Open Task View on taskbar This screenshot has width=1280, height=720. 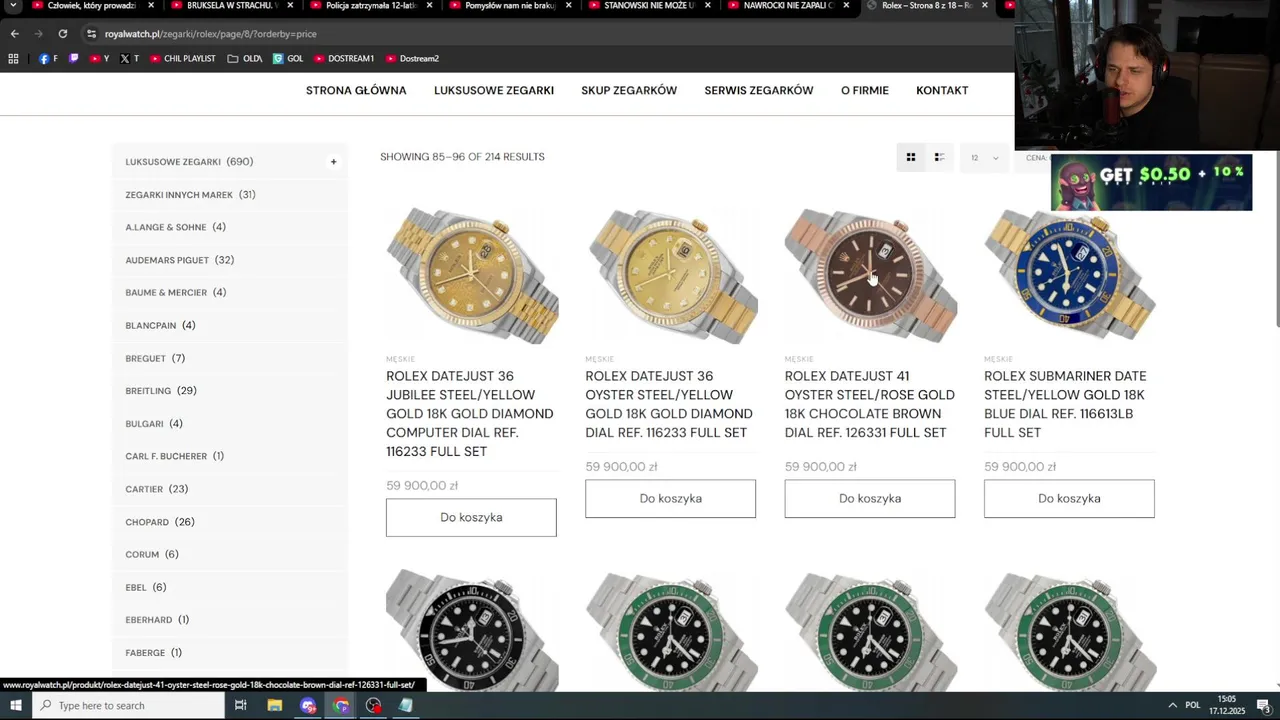(x=240, y=706)
